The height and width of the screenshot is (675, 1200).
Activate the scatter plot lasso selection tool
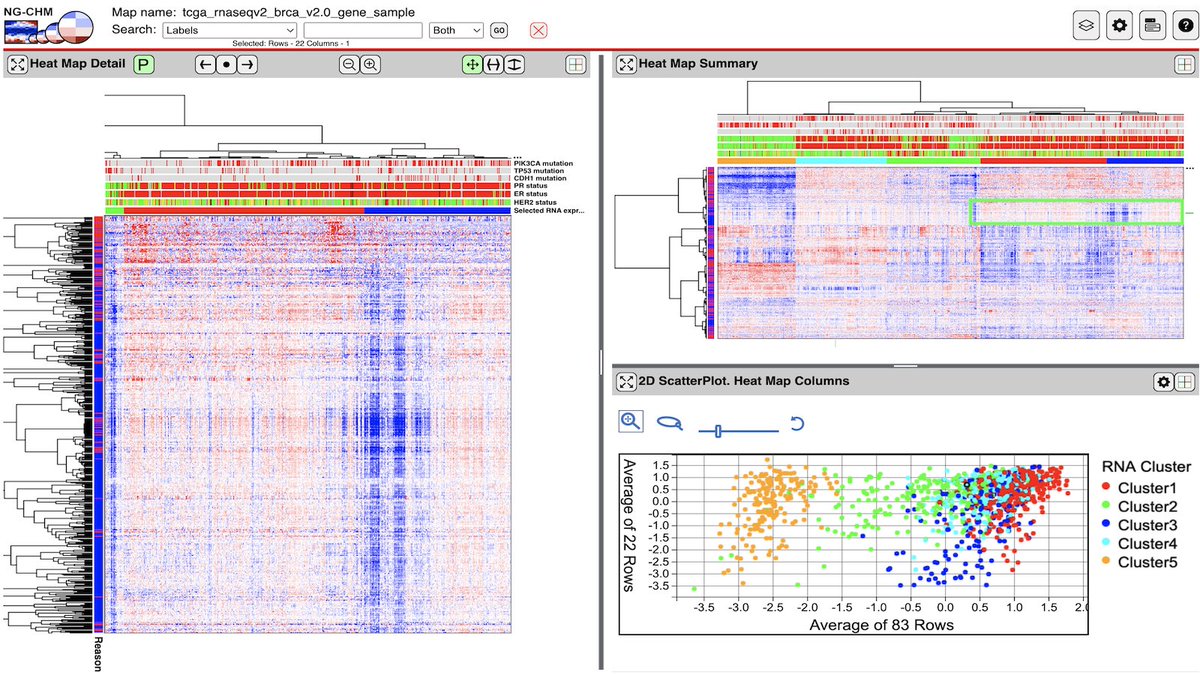[x=671, y=423]
